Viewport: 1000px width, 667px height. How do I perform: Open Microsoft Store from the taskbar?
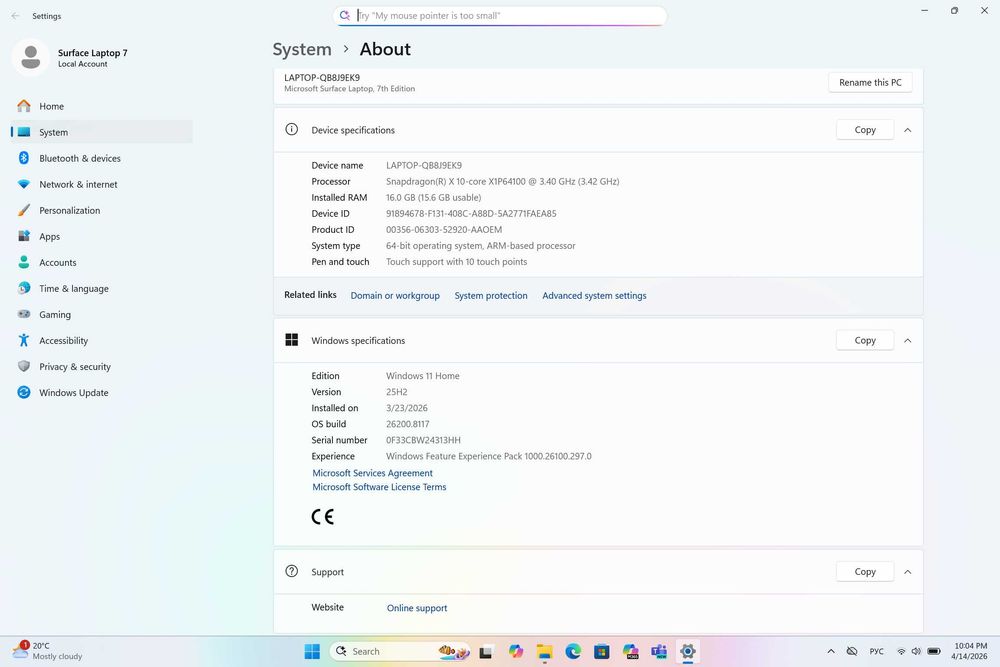[601, 651]
